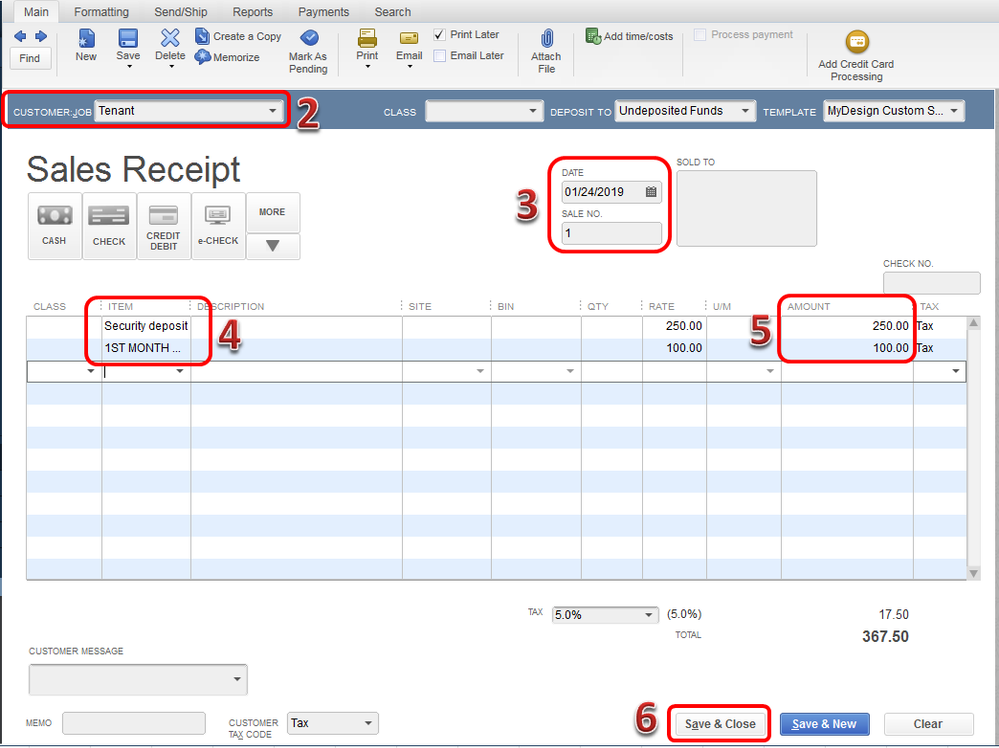Open the Item dropdown in new row
999x748 pixels.
pyautogui.click(x=180, y=371)
